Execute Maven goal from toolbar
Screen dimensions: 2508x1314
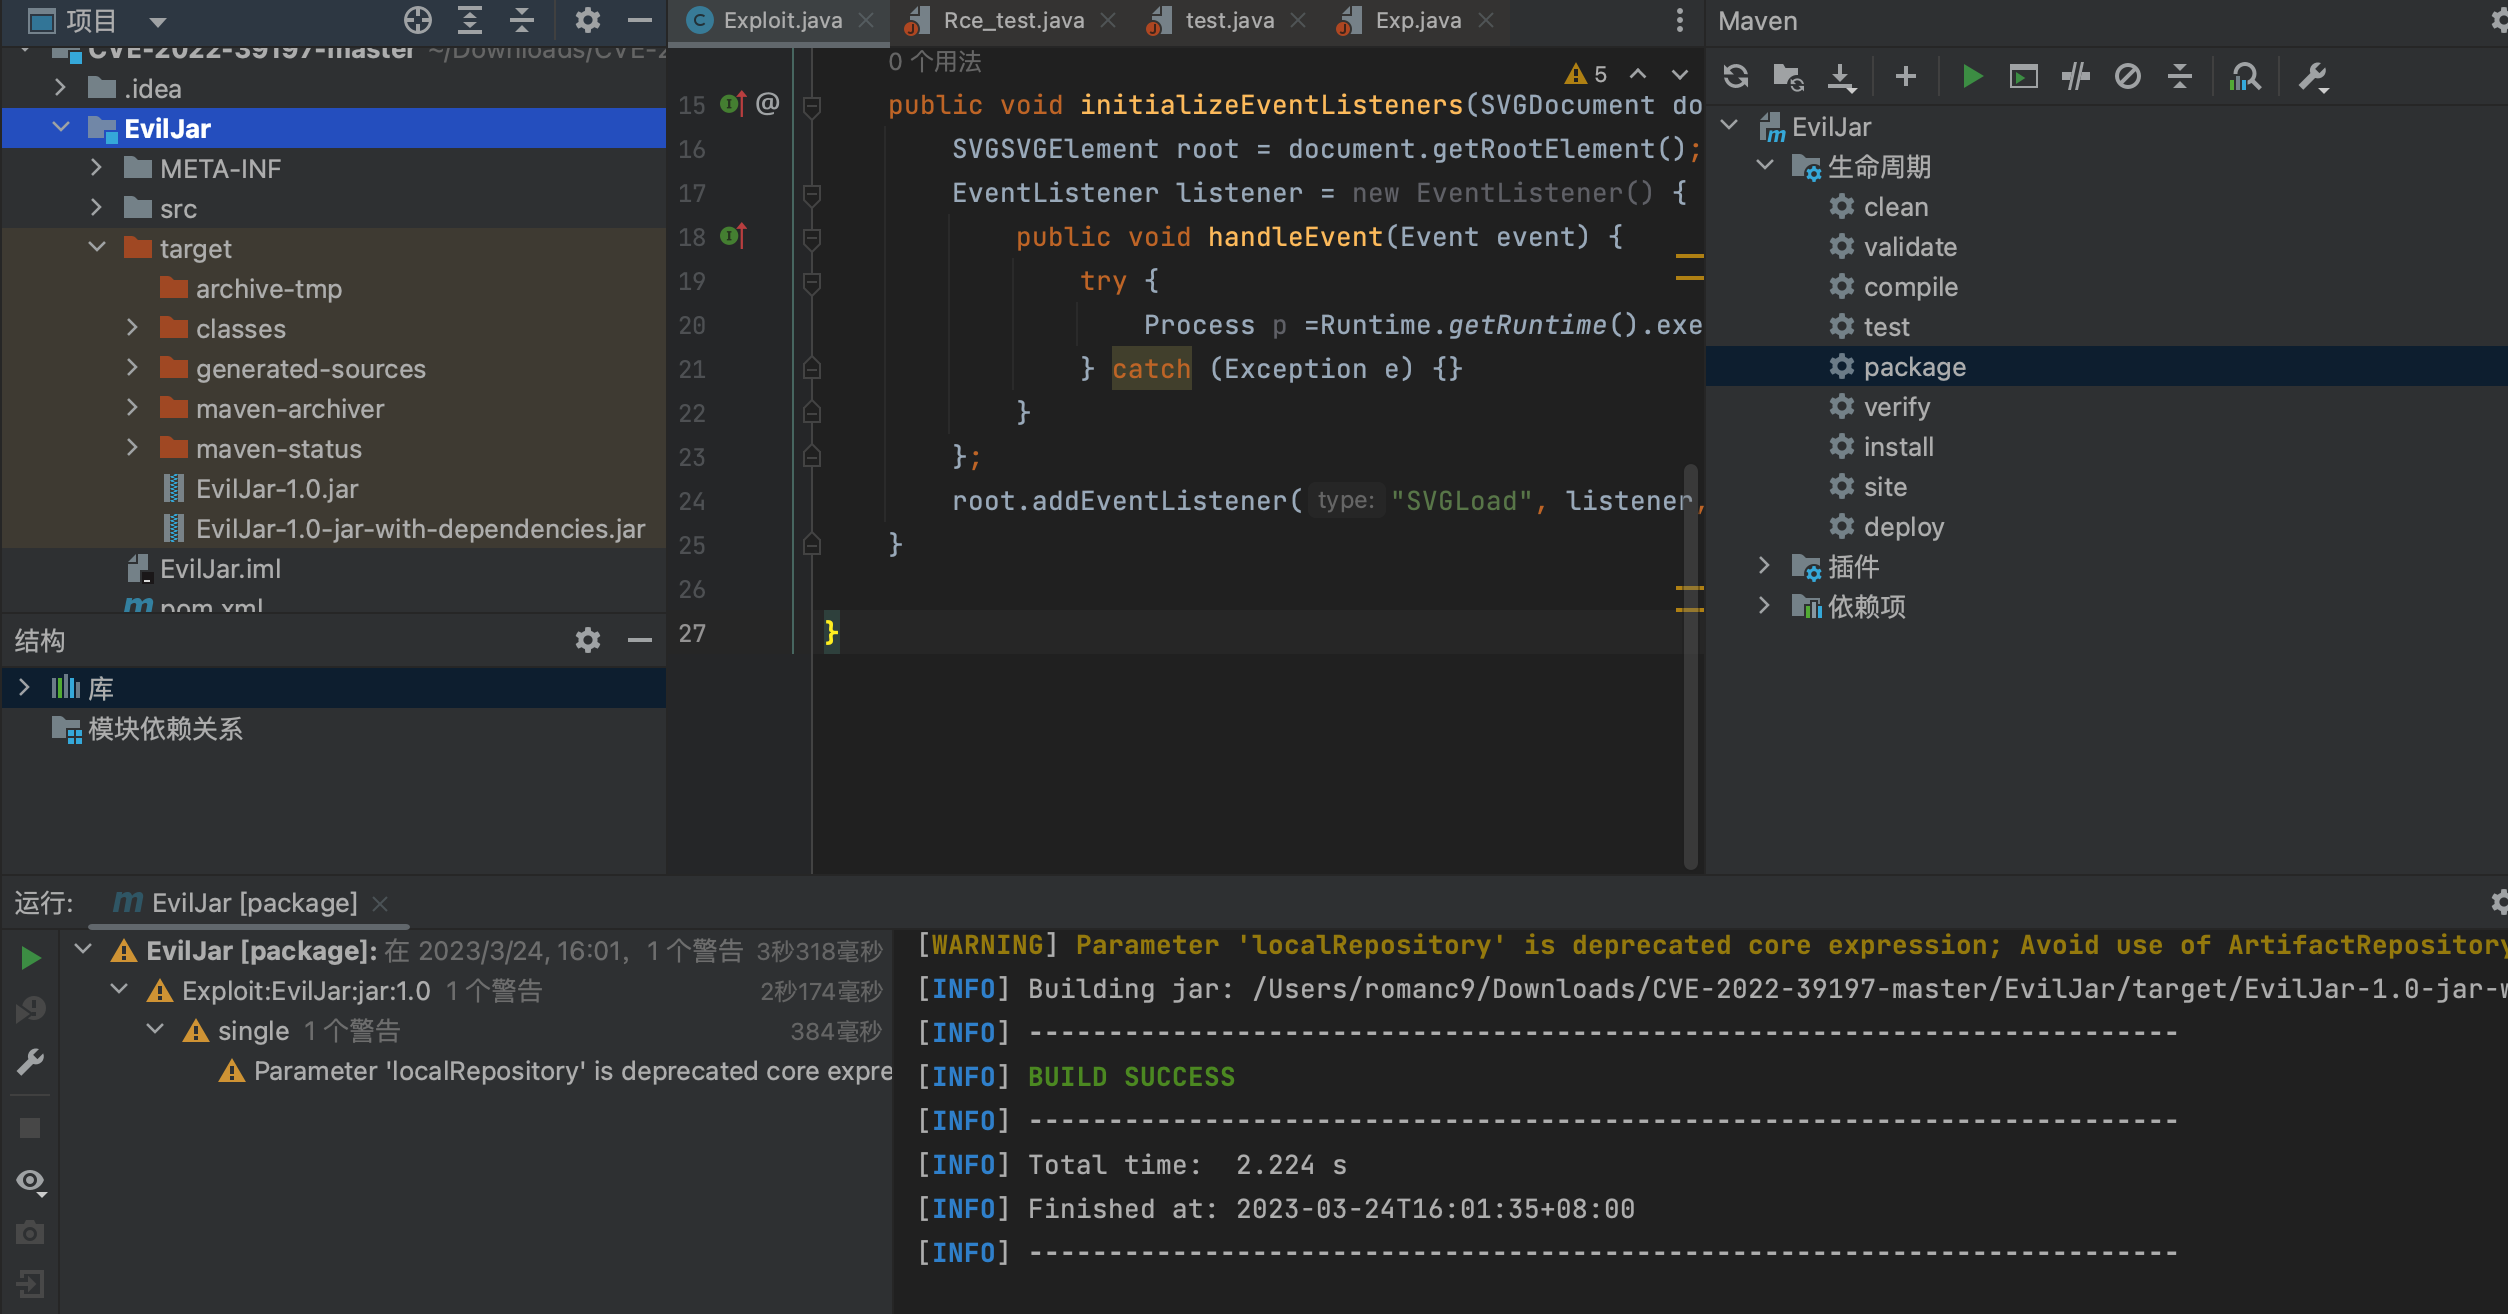click(x=2024, y=77)
